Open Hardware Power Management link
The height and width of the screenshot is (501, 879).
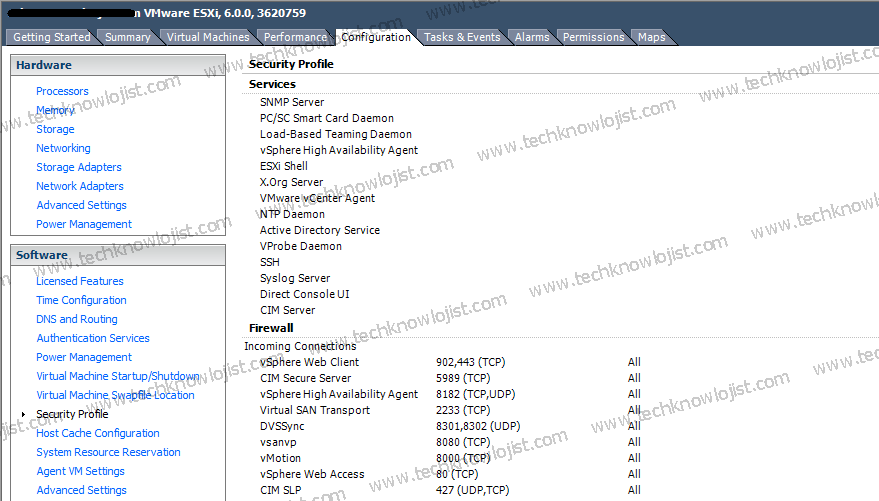(84, 224)
